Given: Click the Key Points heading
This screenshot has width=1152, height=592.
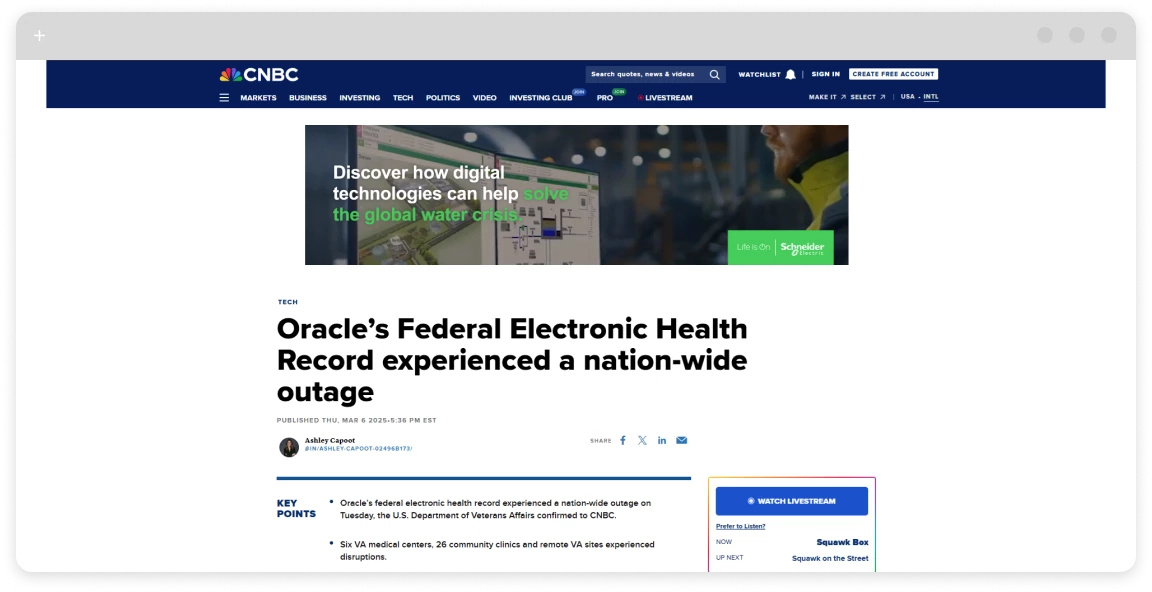Looking at the screenshot, I should tap(296, 509).
